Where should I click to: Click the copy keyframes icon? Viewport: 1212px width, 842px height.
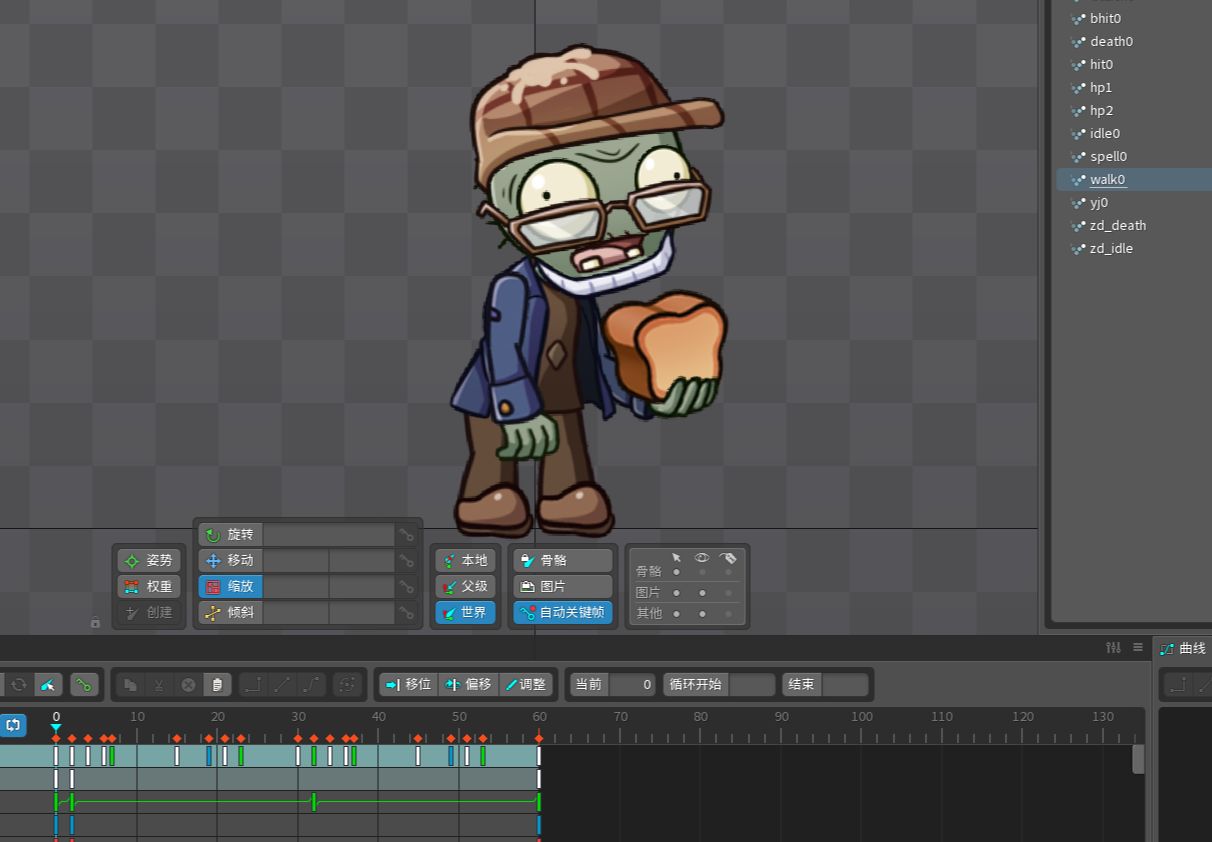coord(130,685)
